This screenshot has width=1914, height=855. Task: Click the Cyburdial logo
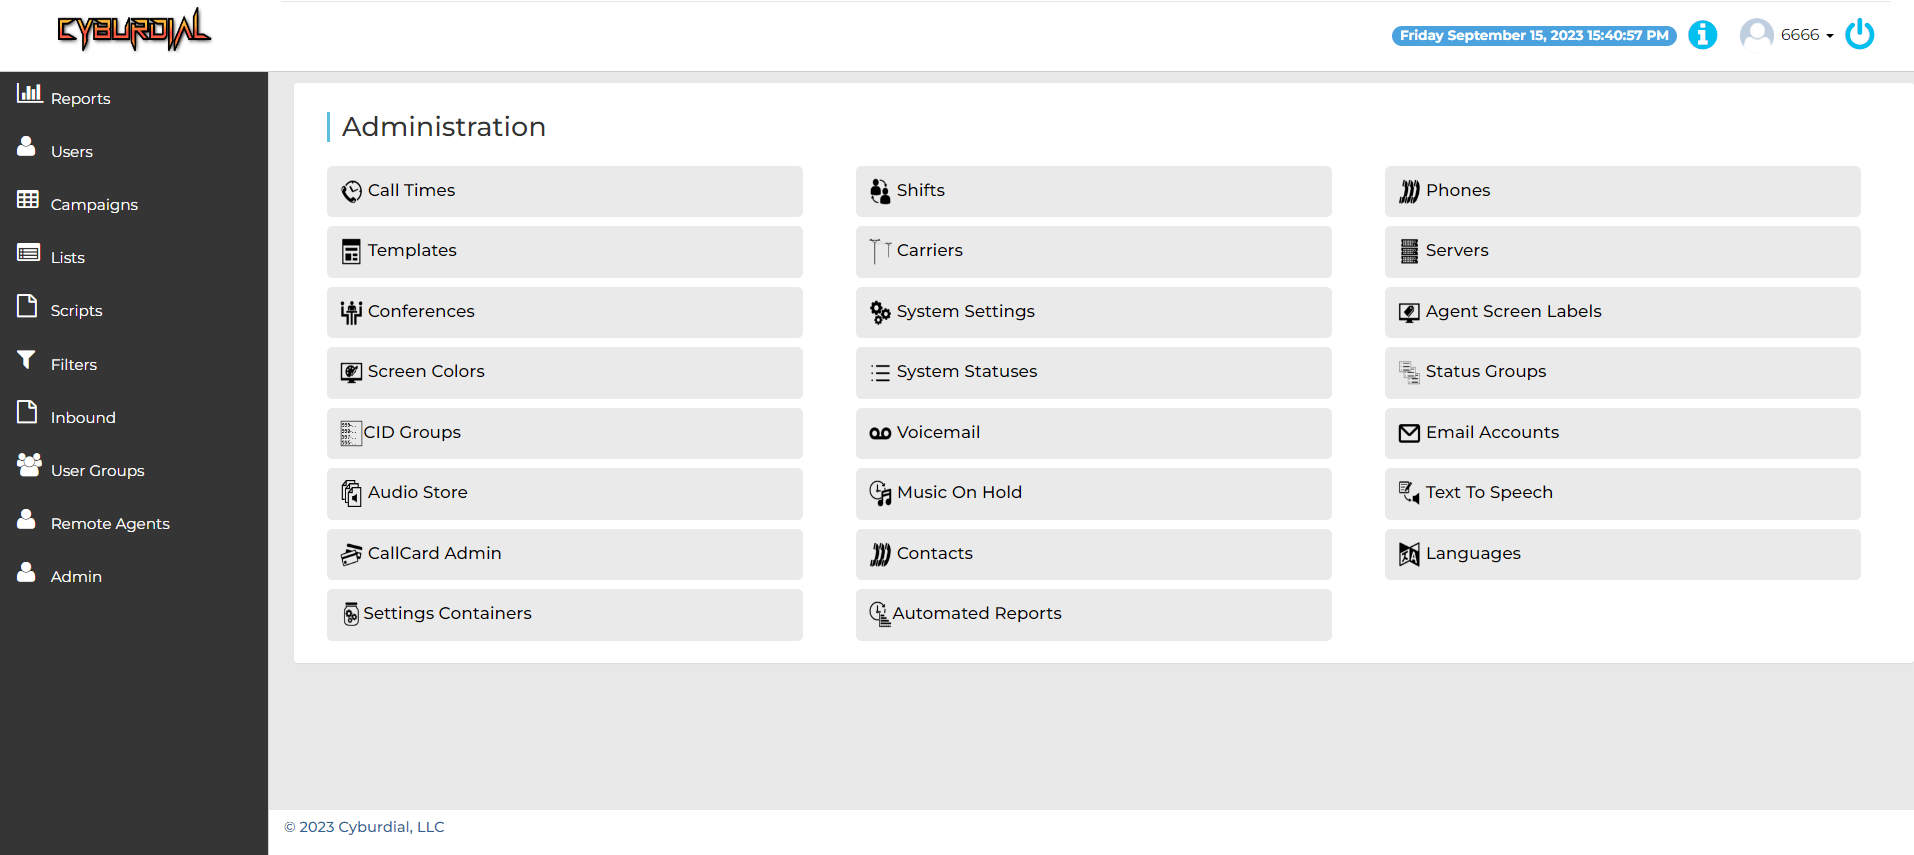[134, 30]
